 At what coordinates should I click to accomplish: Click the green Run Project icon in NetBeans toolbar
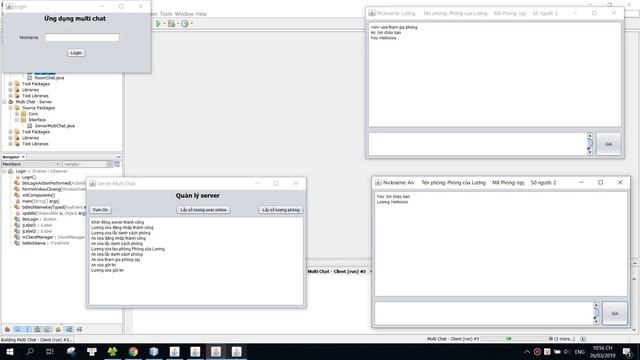158,24
